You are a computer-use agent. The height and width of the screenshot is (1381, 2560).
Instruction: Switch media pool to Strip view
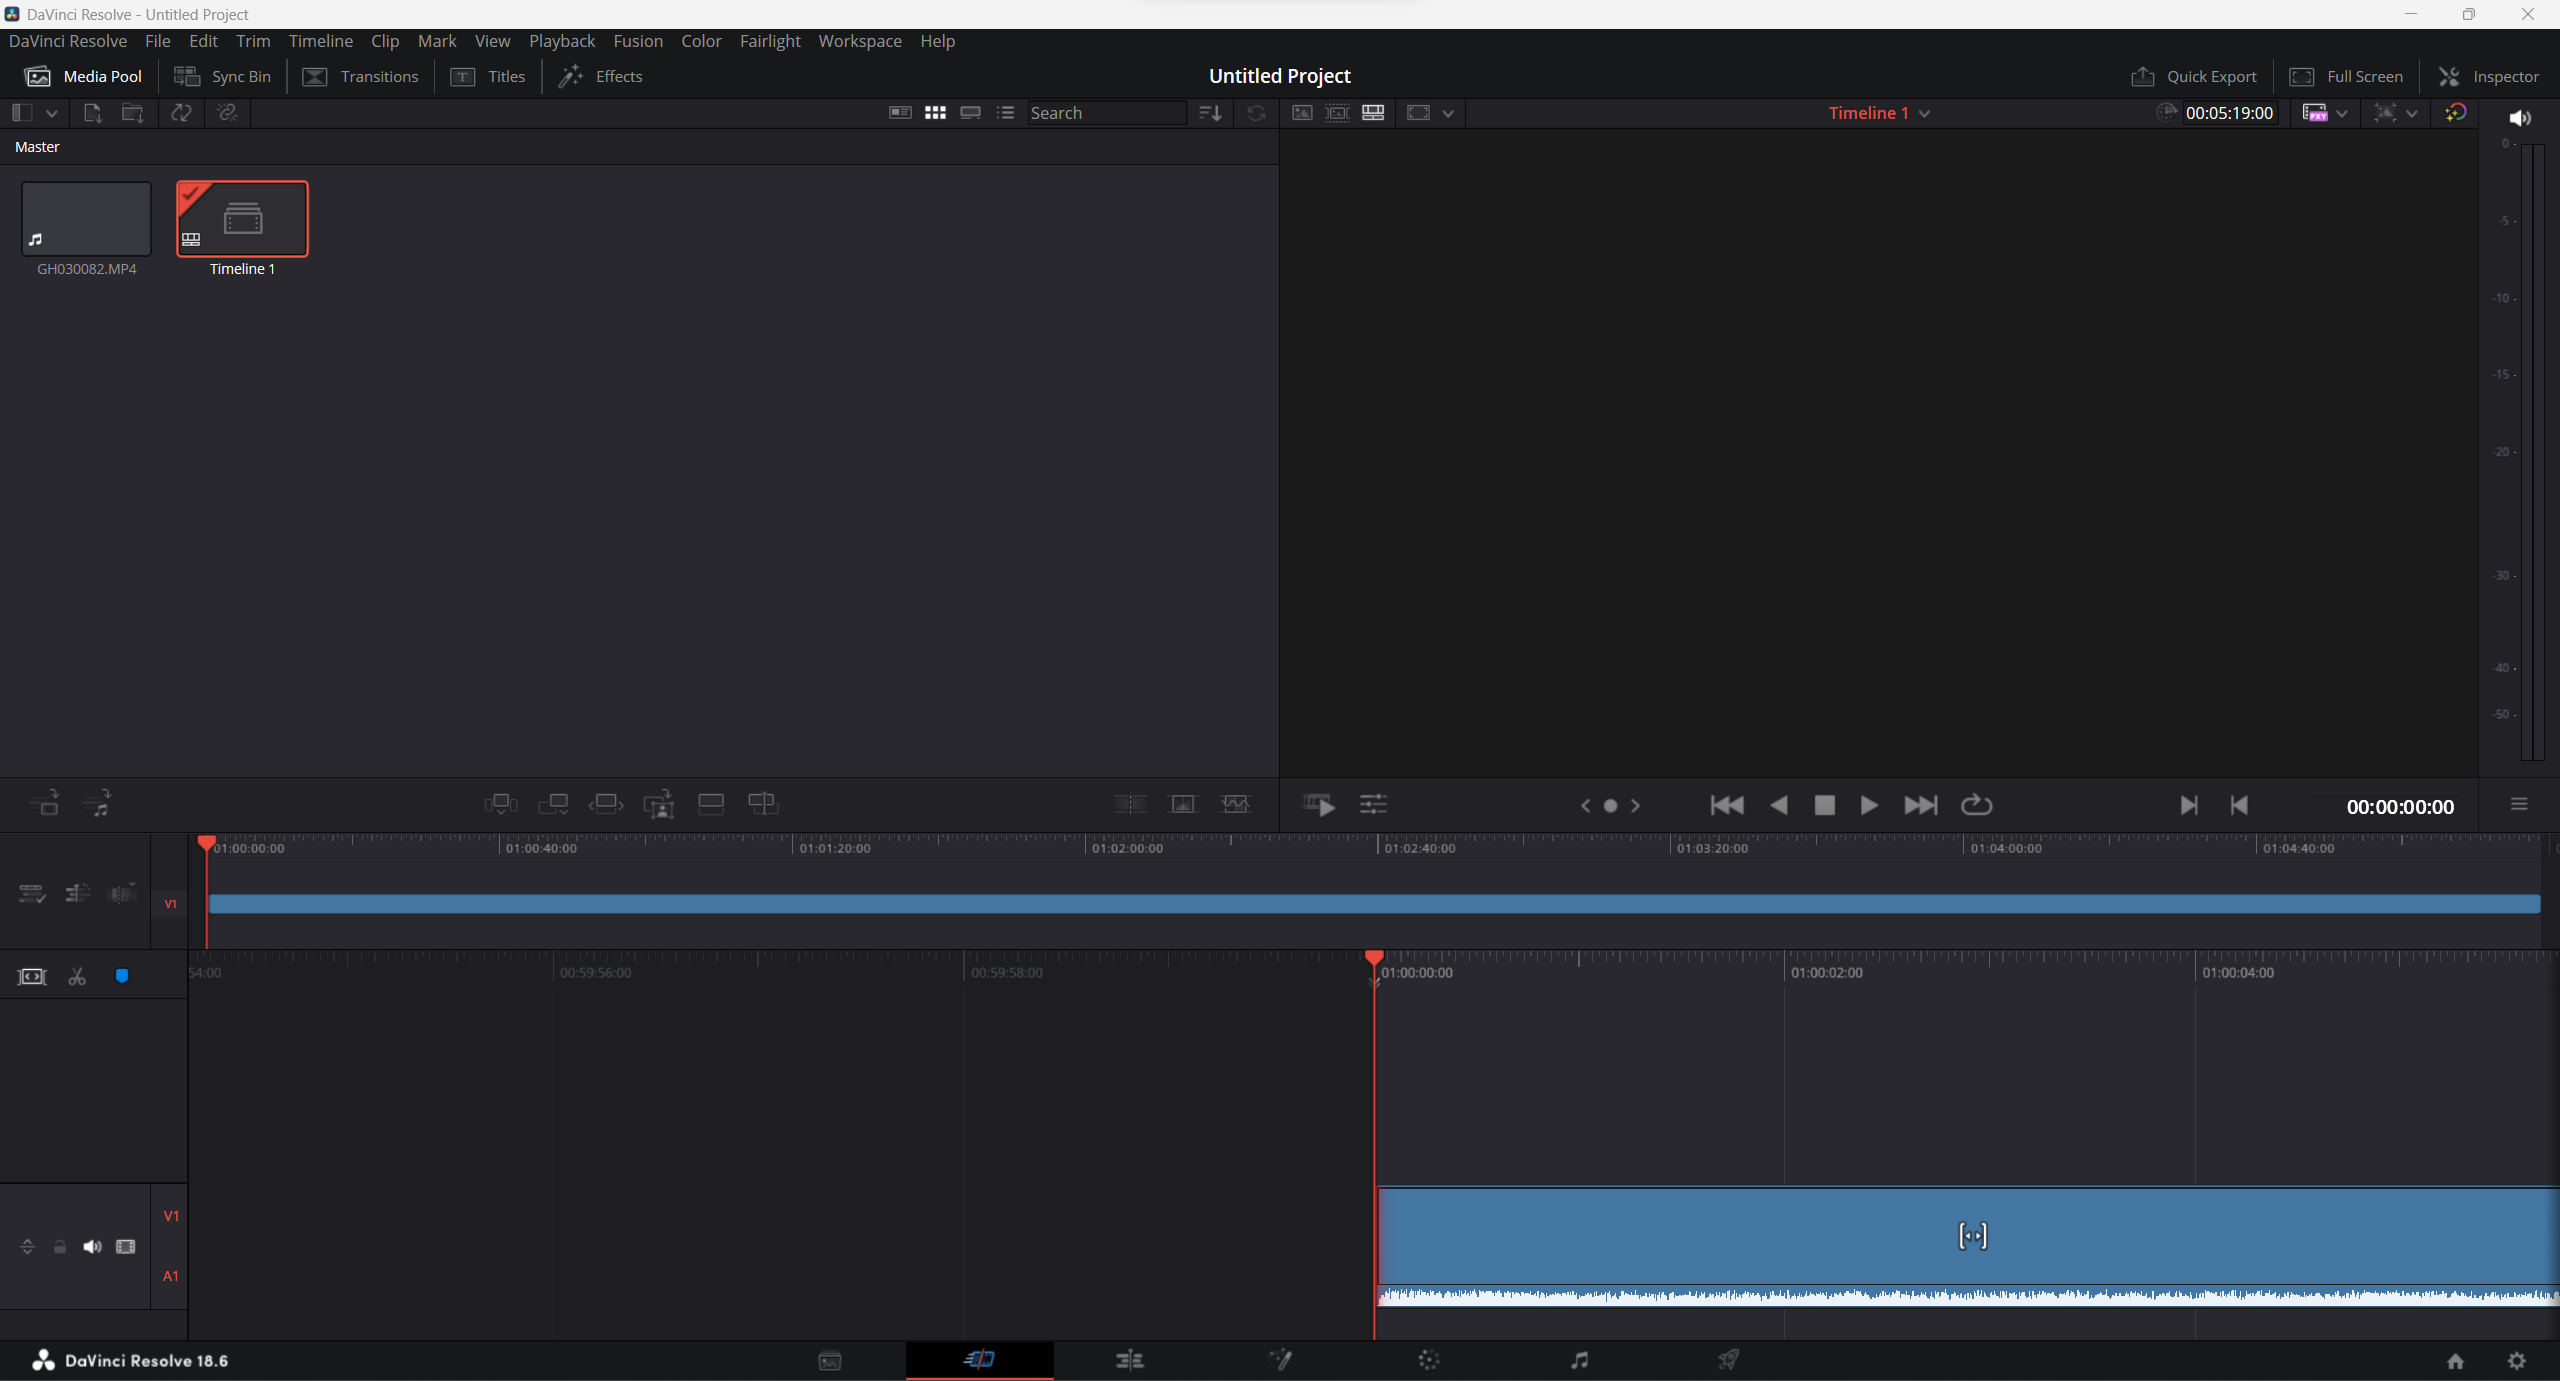970,113
